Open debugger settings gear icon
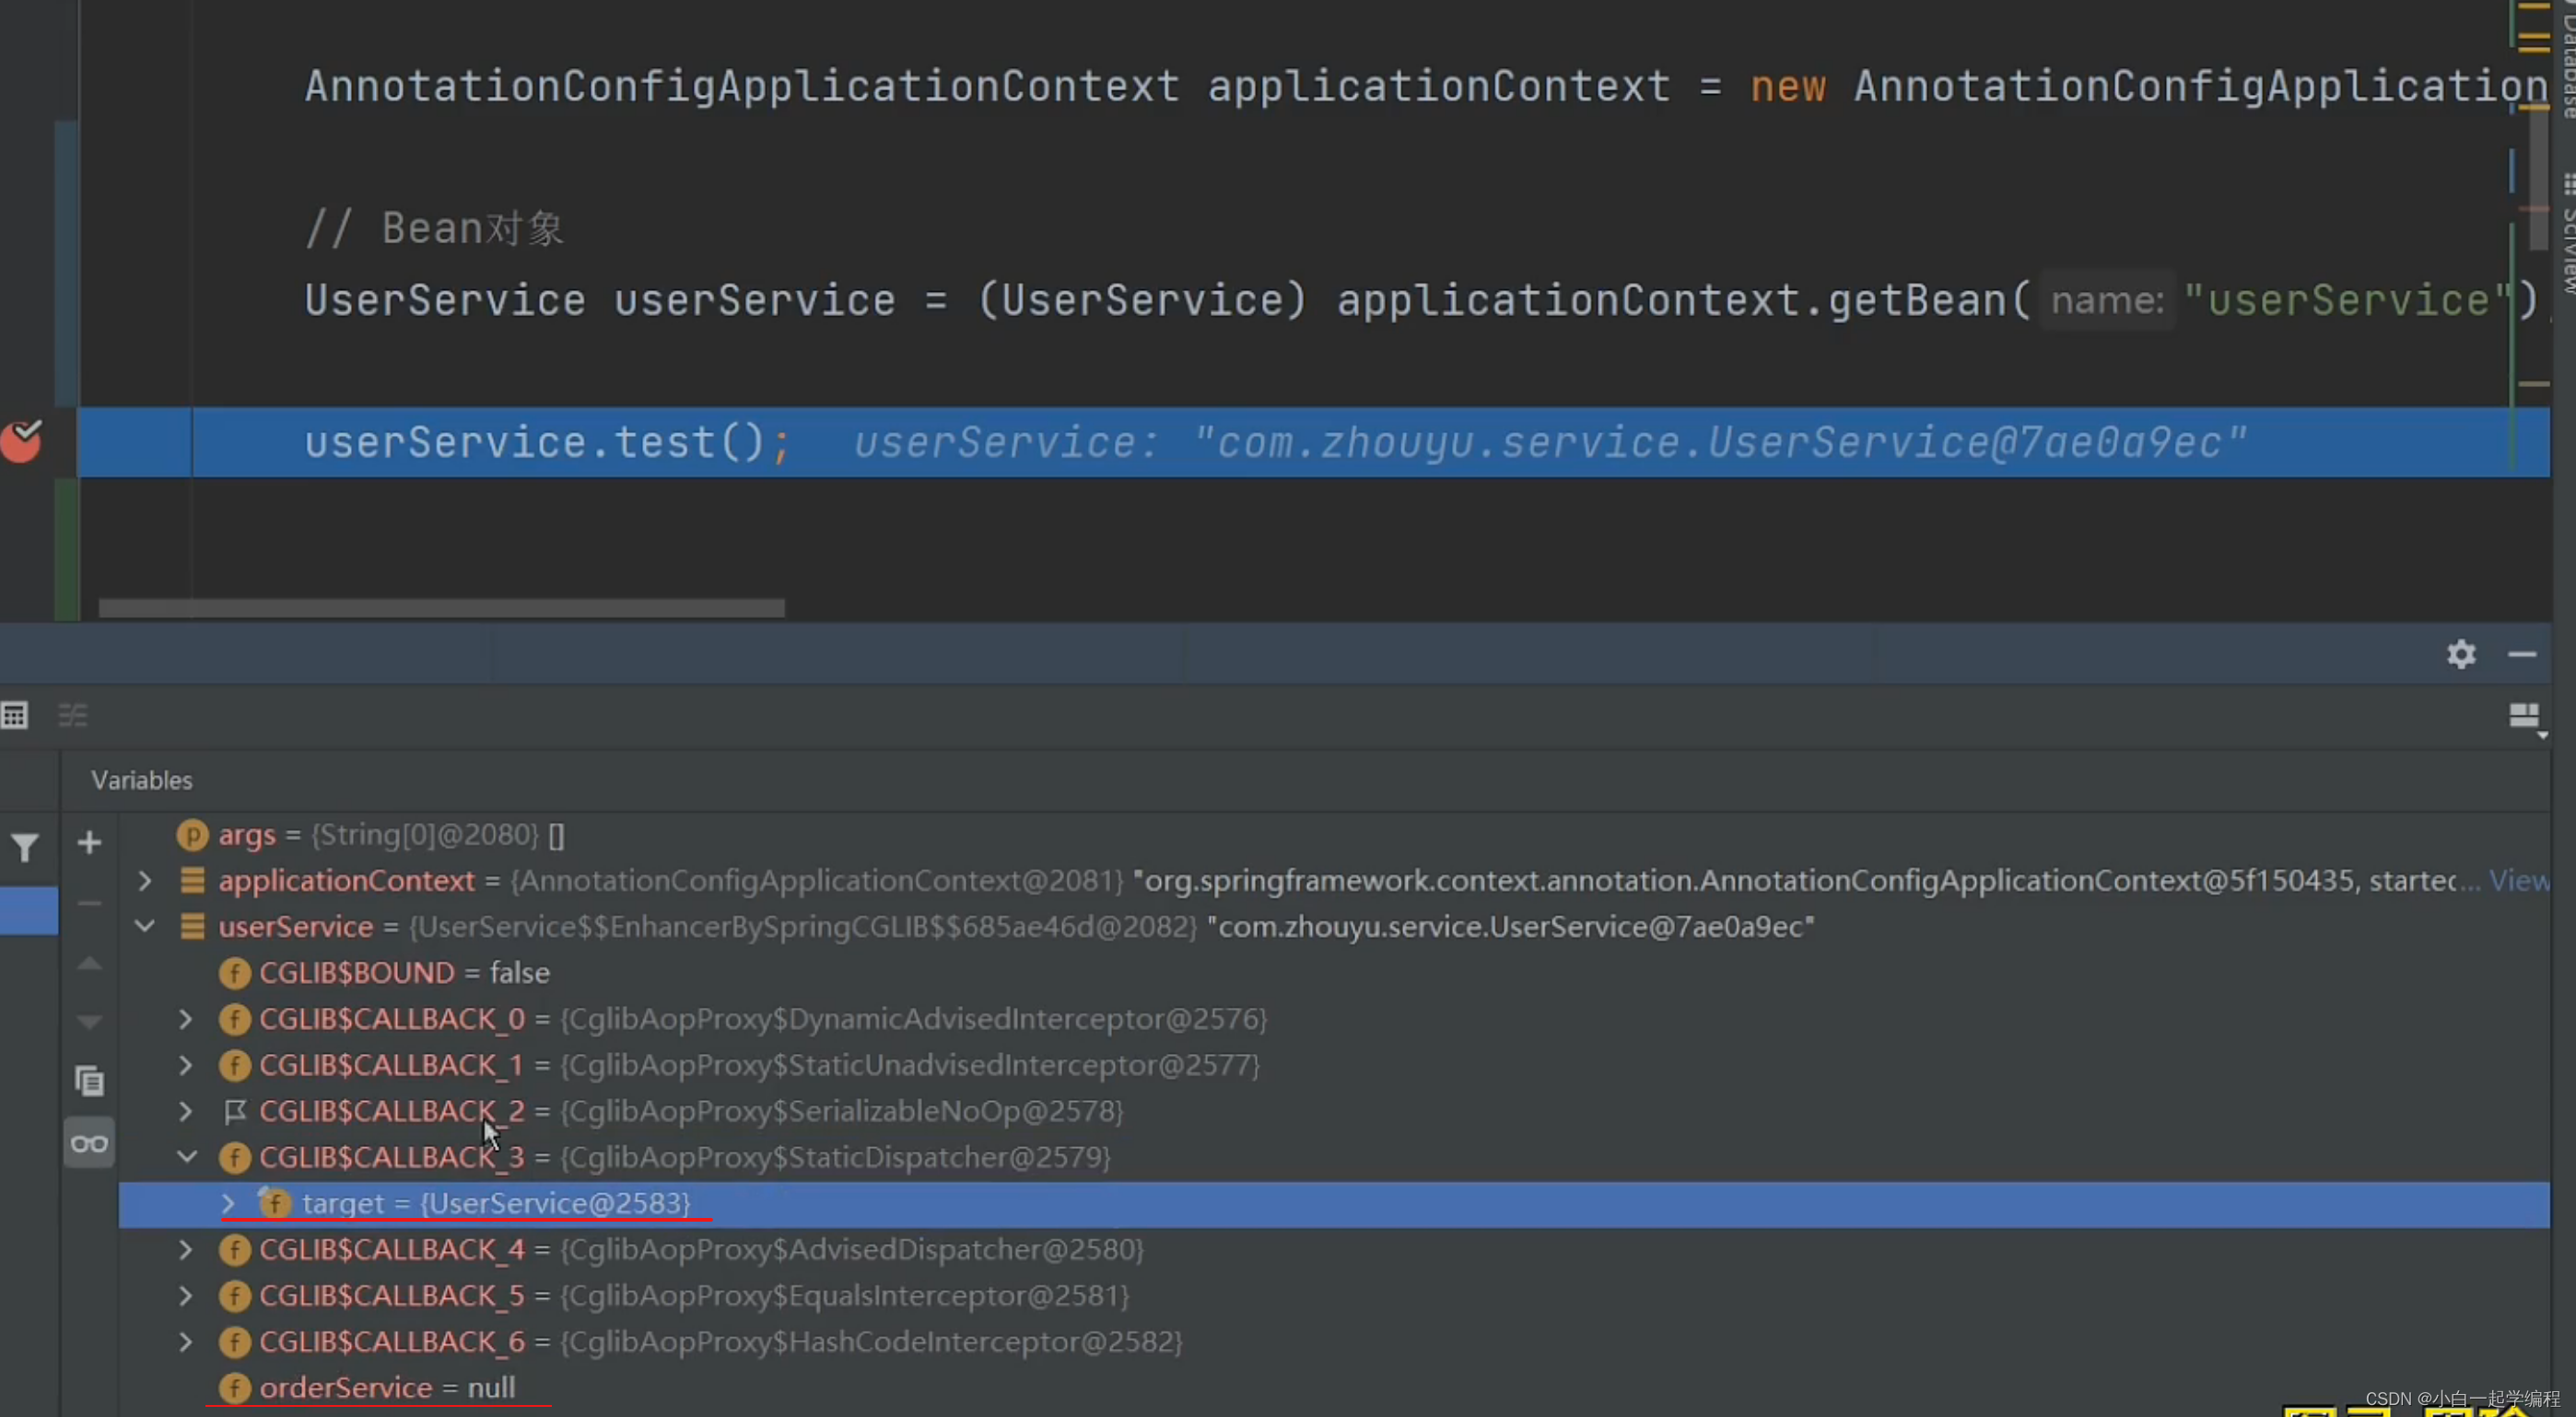The width and height of the screenshot is (2576, 1417). (2461, 654)
